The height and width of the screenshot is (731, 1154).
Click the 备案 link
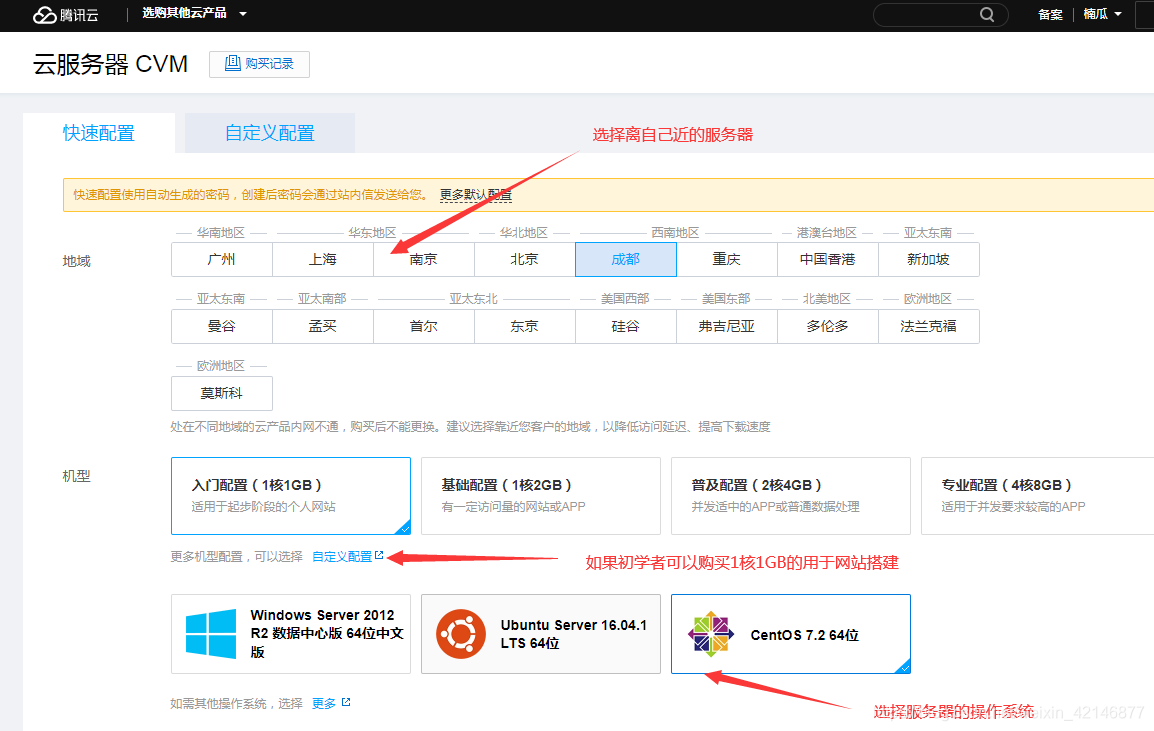[1050, 14]
